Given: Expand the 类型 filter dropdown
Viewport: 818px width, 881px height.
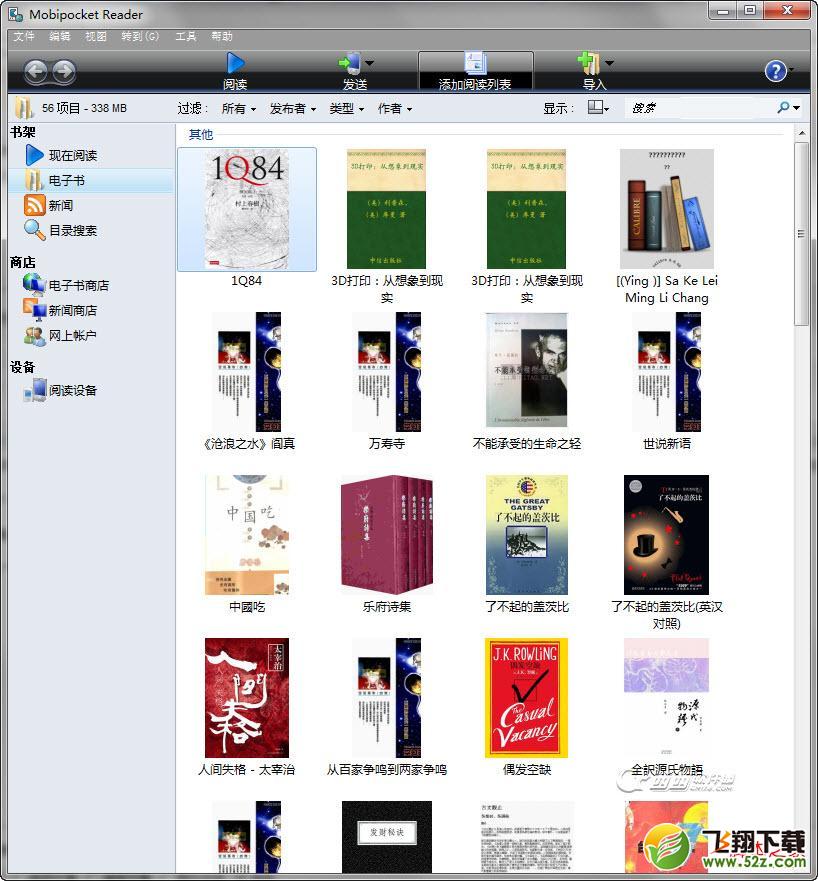Looking at the screenshot, I should point(347,108).
